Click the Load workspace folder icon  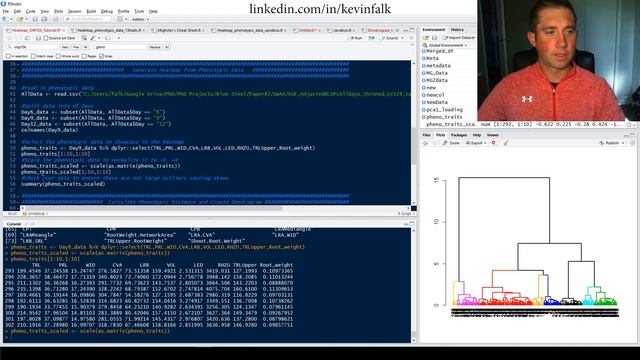(425, 38)
